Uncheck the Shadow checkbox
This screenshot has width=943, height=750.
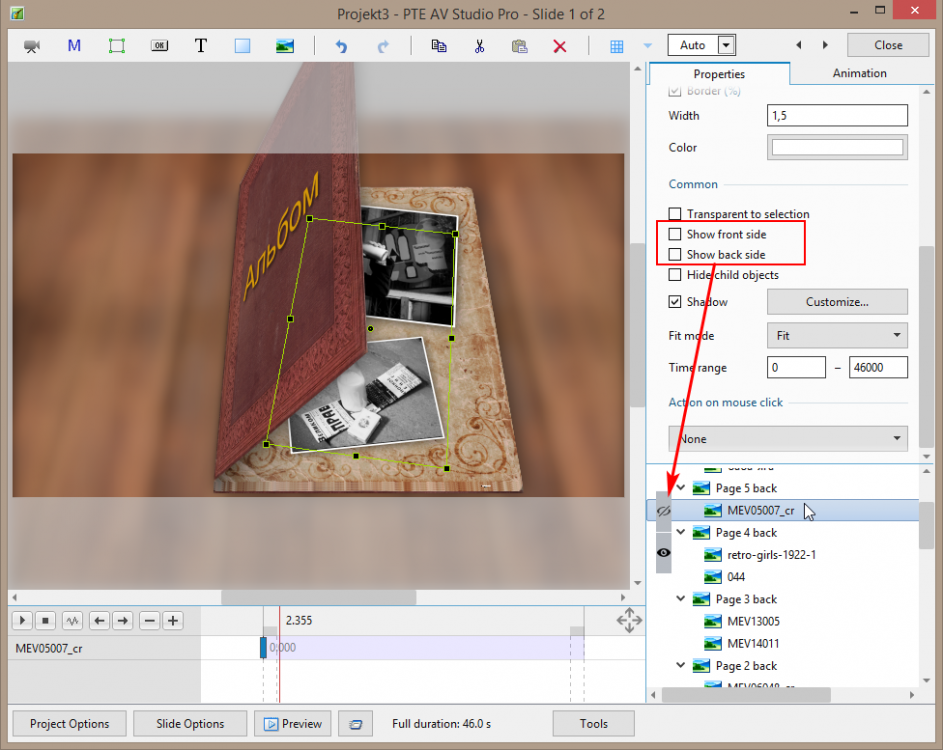coord(675,302)
